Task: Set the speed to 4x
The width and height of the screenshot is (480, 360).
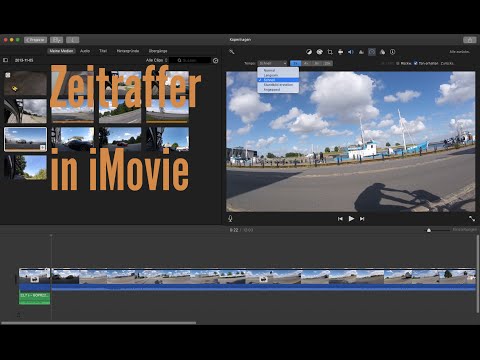Action: pos(306,63)
